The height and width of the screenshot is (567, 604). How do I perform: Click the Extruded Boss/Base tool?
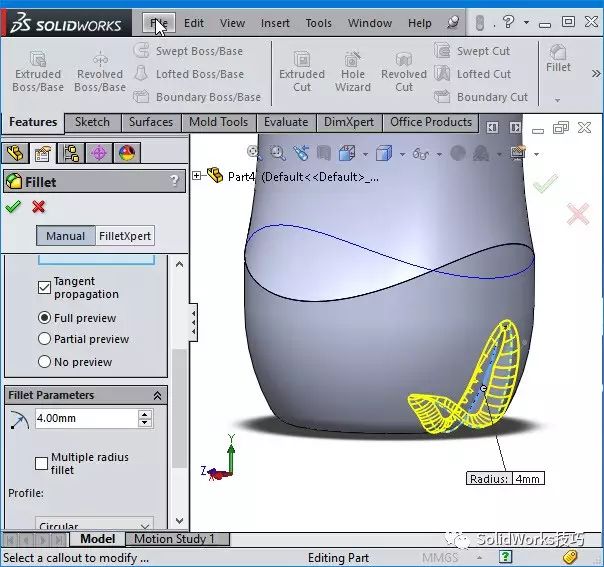[x=38, y=72]
